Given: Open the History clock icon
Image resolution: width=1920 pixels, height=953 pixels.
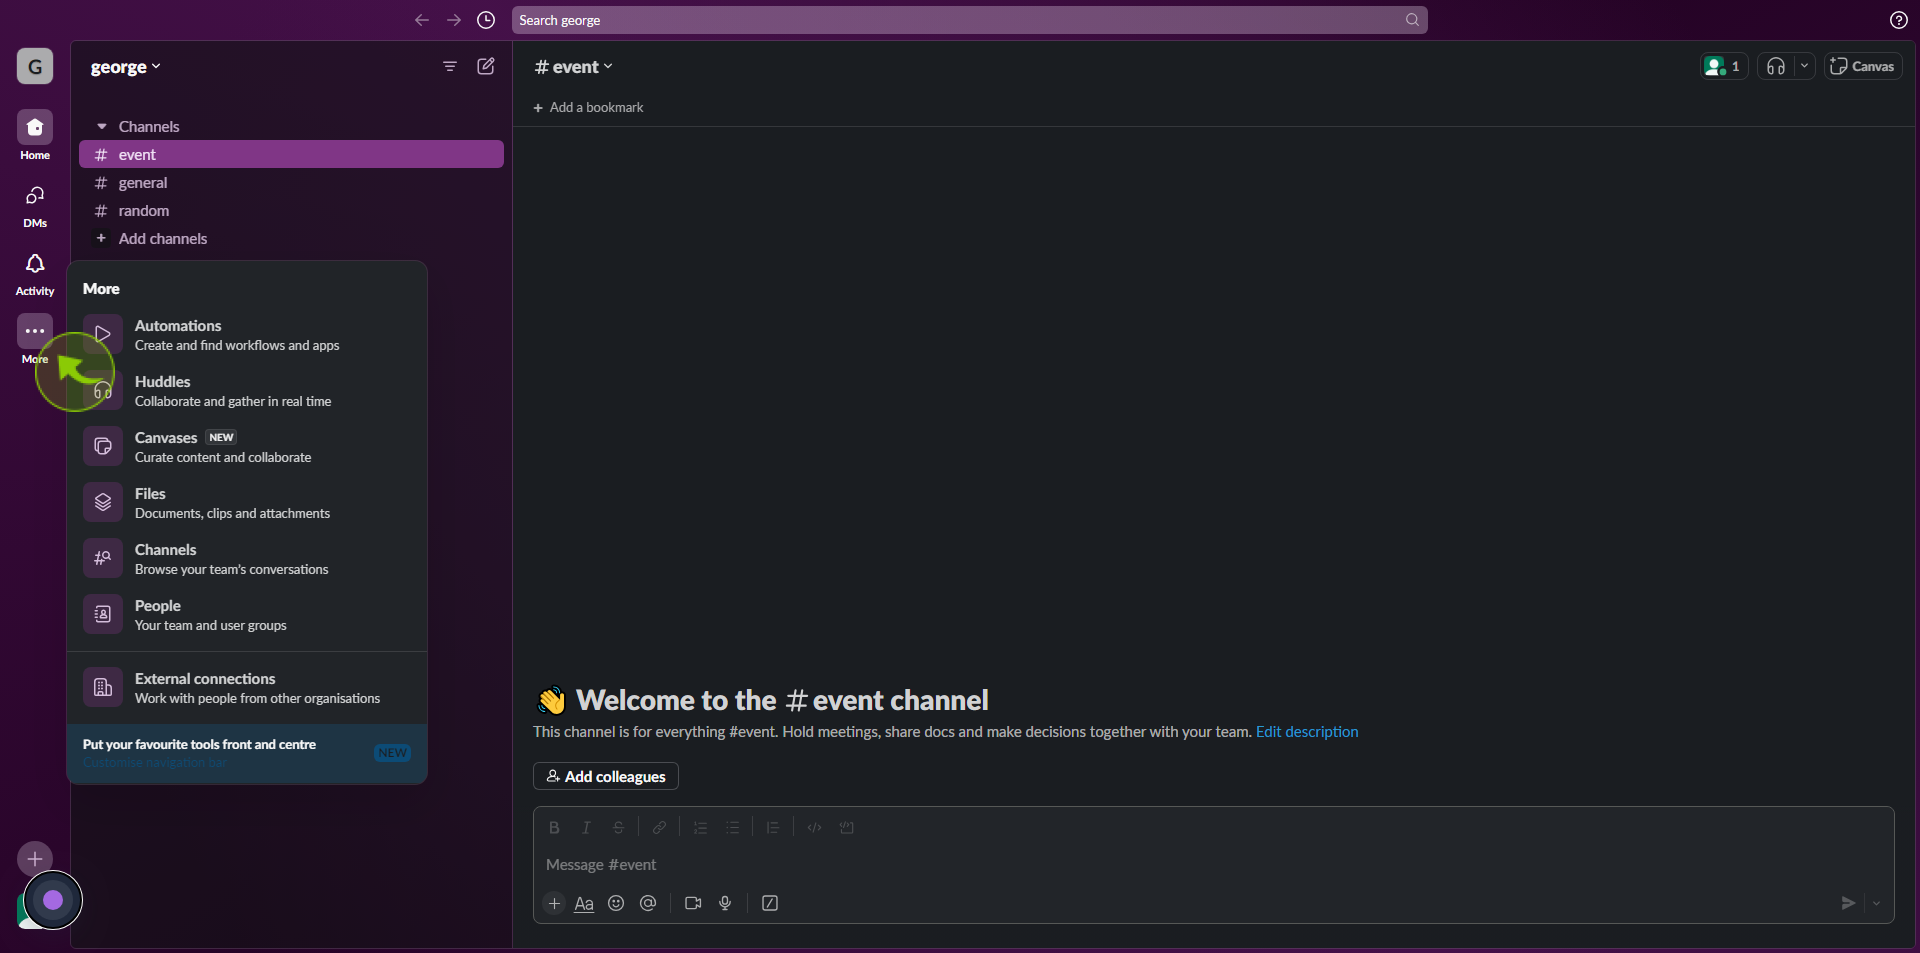Looking at the screenshot, I should pos(486,20).
